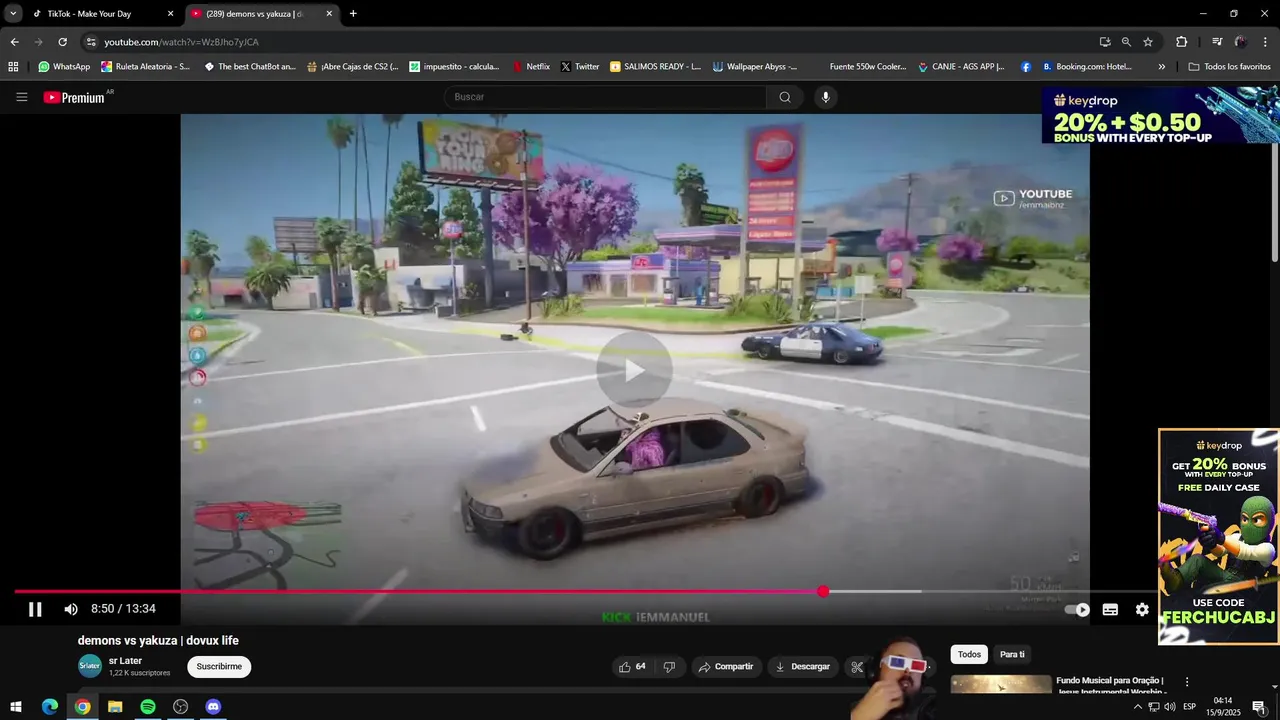
Task: Open the keydrop FERCHUCABJ code ad
Action: point(1219,537)
